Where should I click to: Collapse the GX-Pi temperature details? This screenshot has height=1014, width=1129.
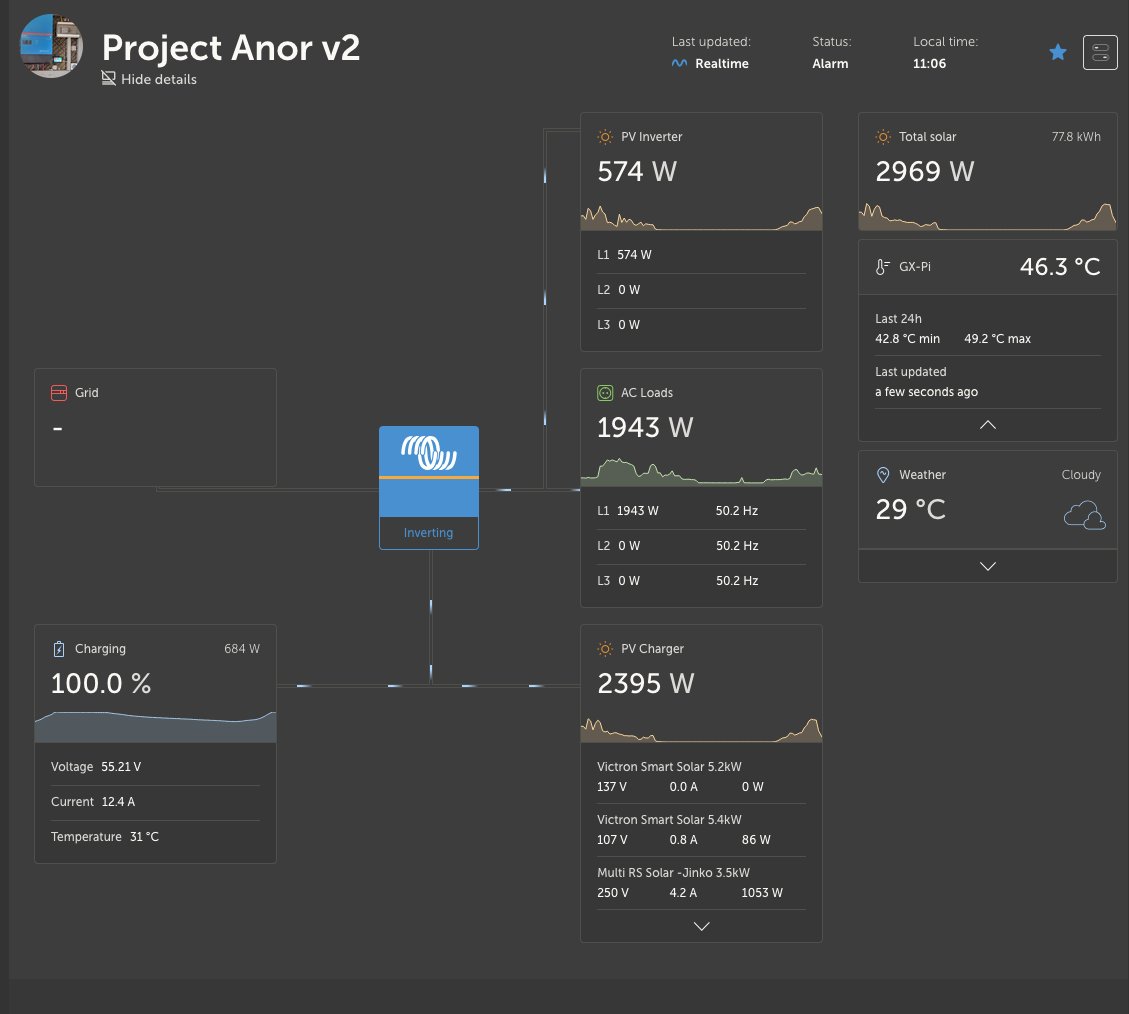coord(988,425)
